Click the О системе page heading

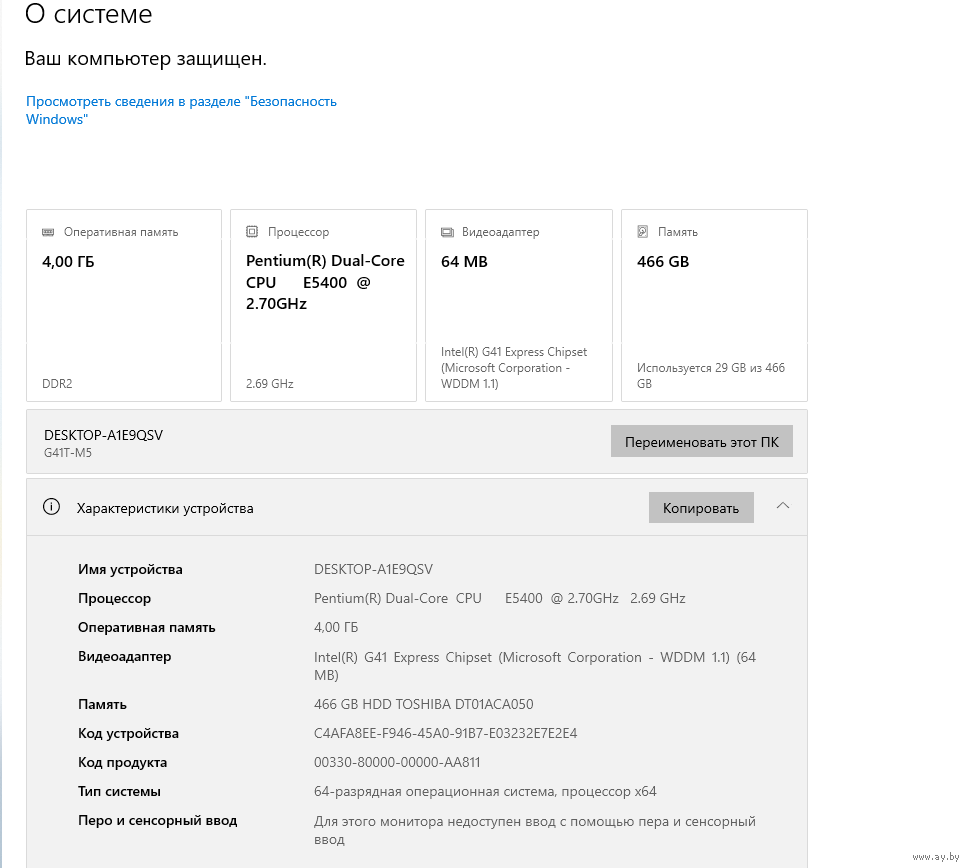(88, 15)
